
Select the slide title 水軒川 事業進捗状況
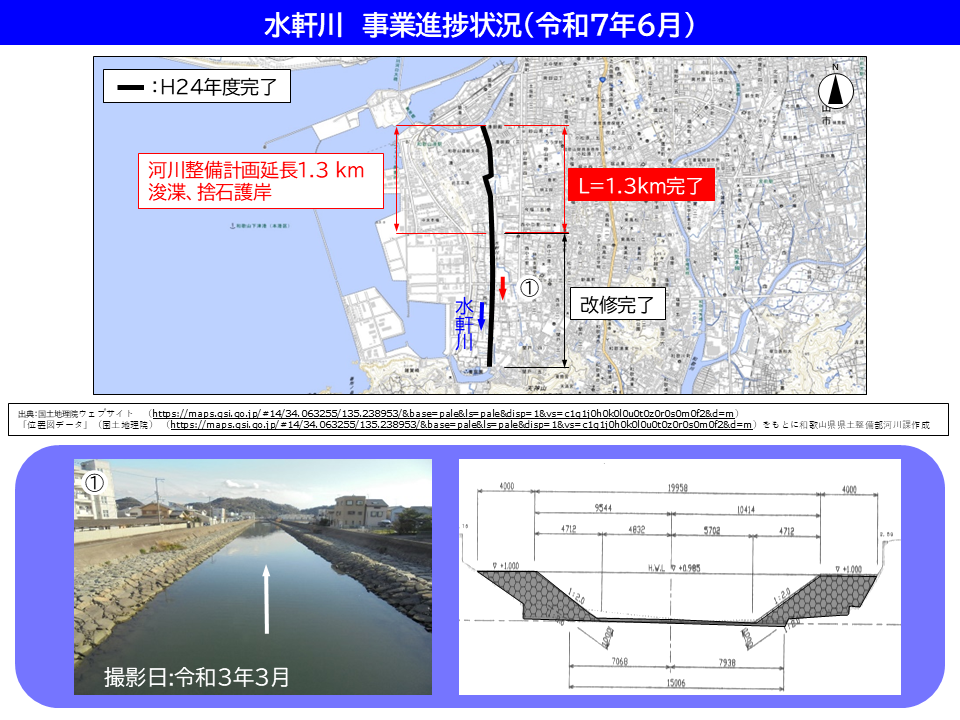pyautogui.click(x=480, y=24)
